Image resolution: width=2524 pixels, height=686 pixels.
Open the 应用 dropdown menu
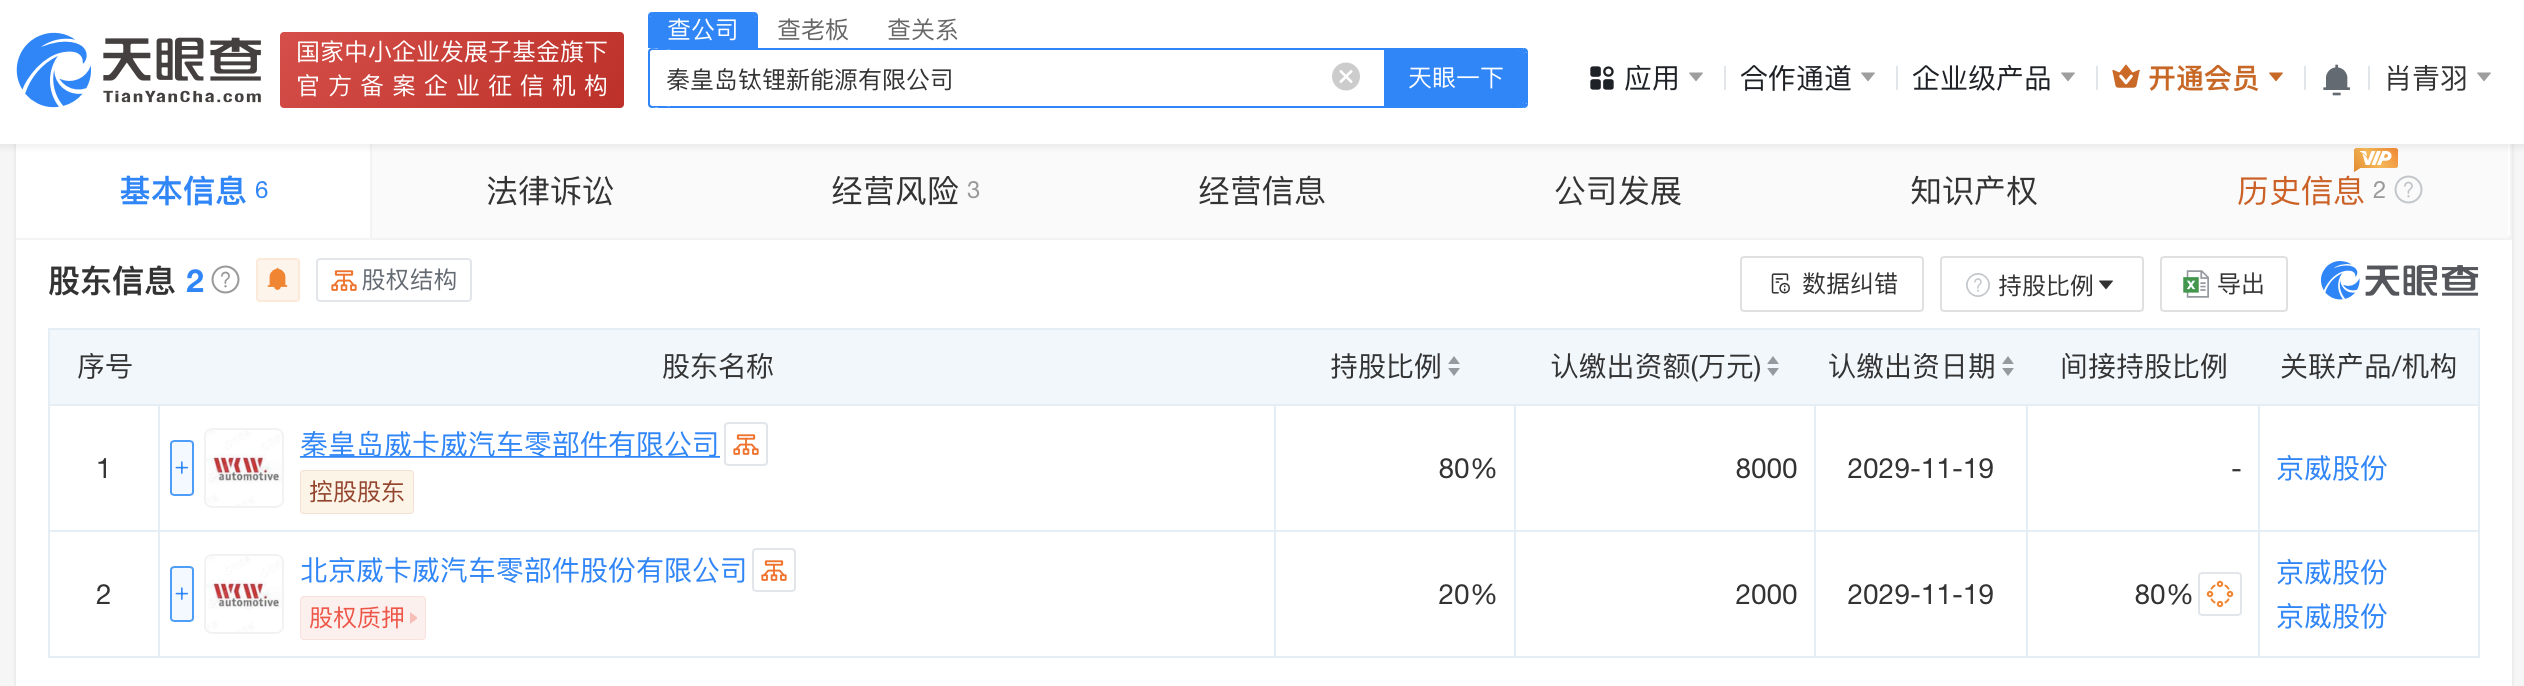click(x=1646, y=78)
